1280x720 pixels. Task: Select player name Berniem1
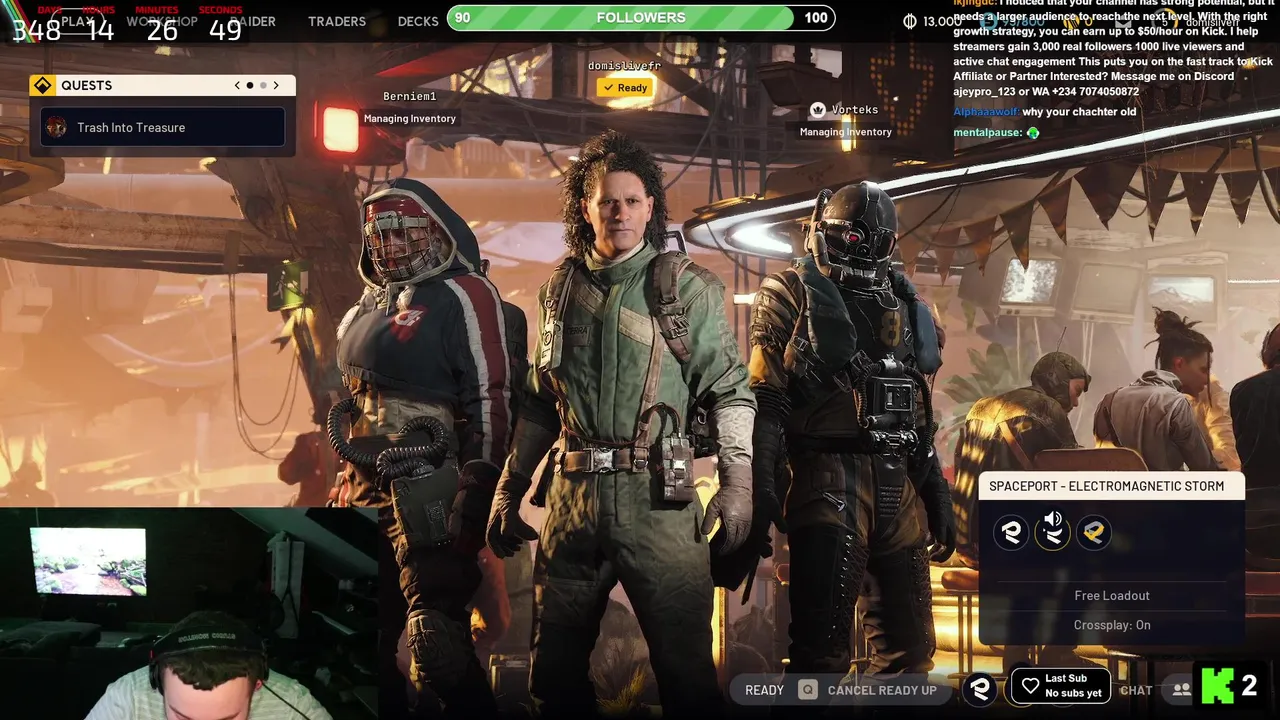[x=410, y=96]
